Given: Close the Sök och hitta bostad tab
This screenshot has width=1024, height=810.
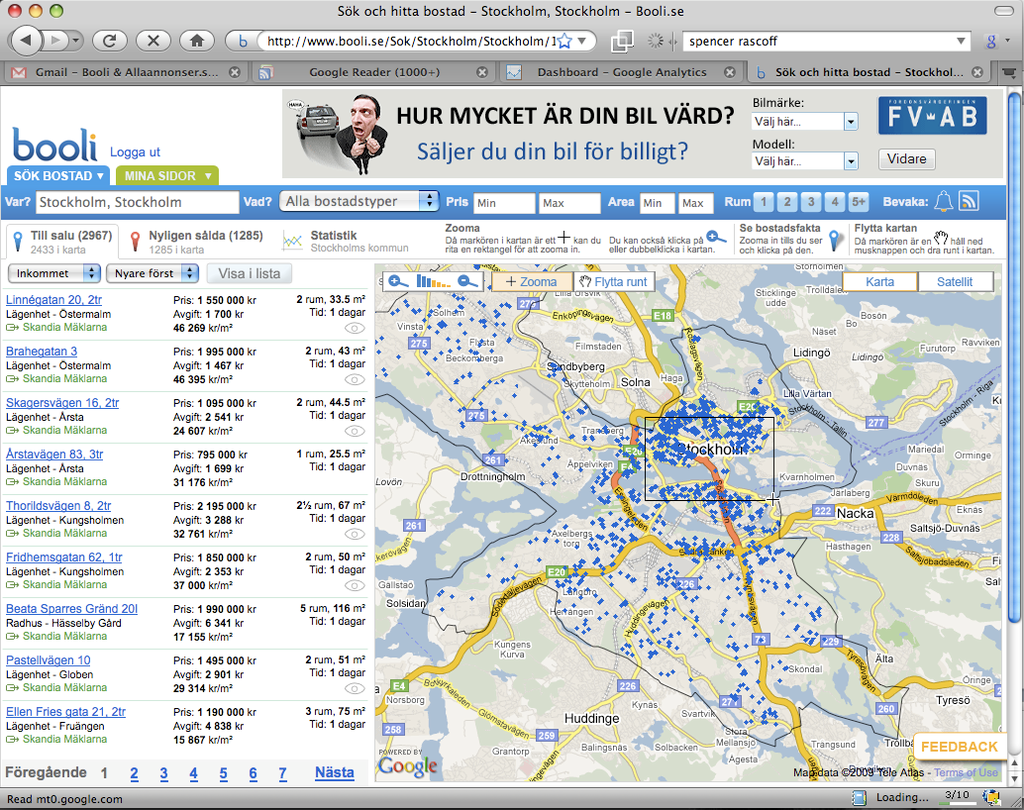Looking at the screenshot, I should [x=977, y=72].
